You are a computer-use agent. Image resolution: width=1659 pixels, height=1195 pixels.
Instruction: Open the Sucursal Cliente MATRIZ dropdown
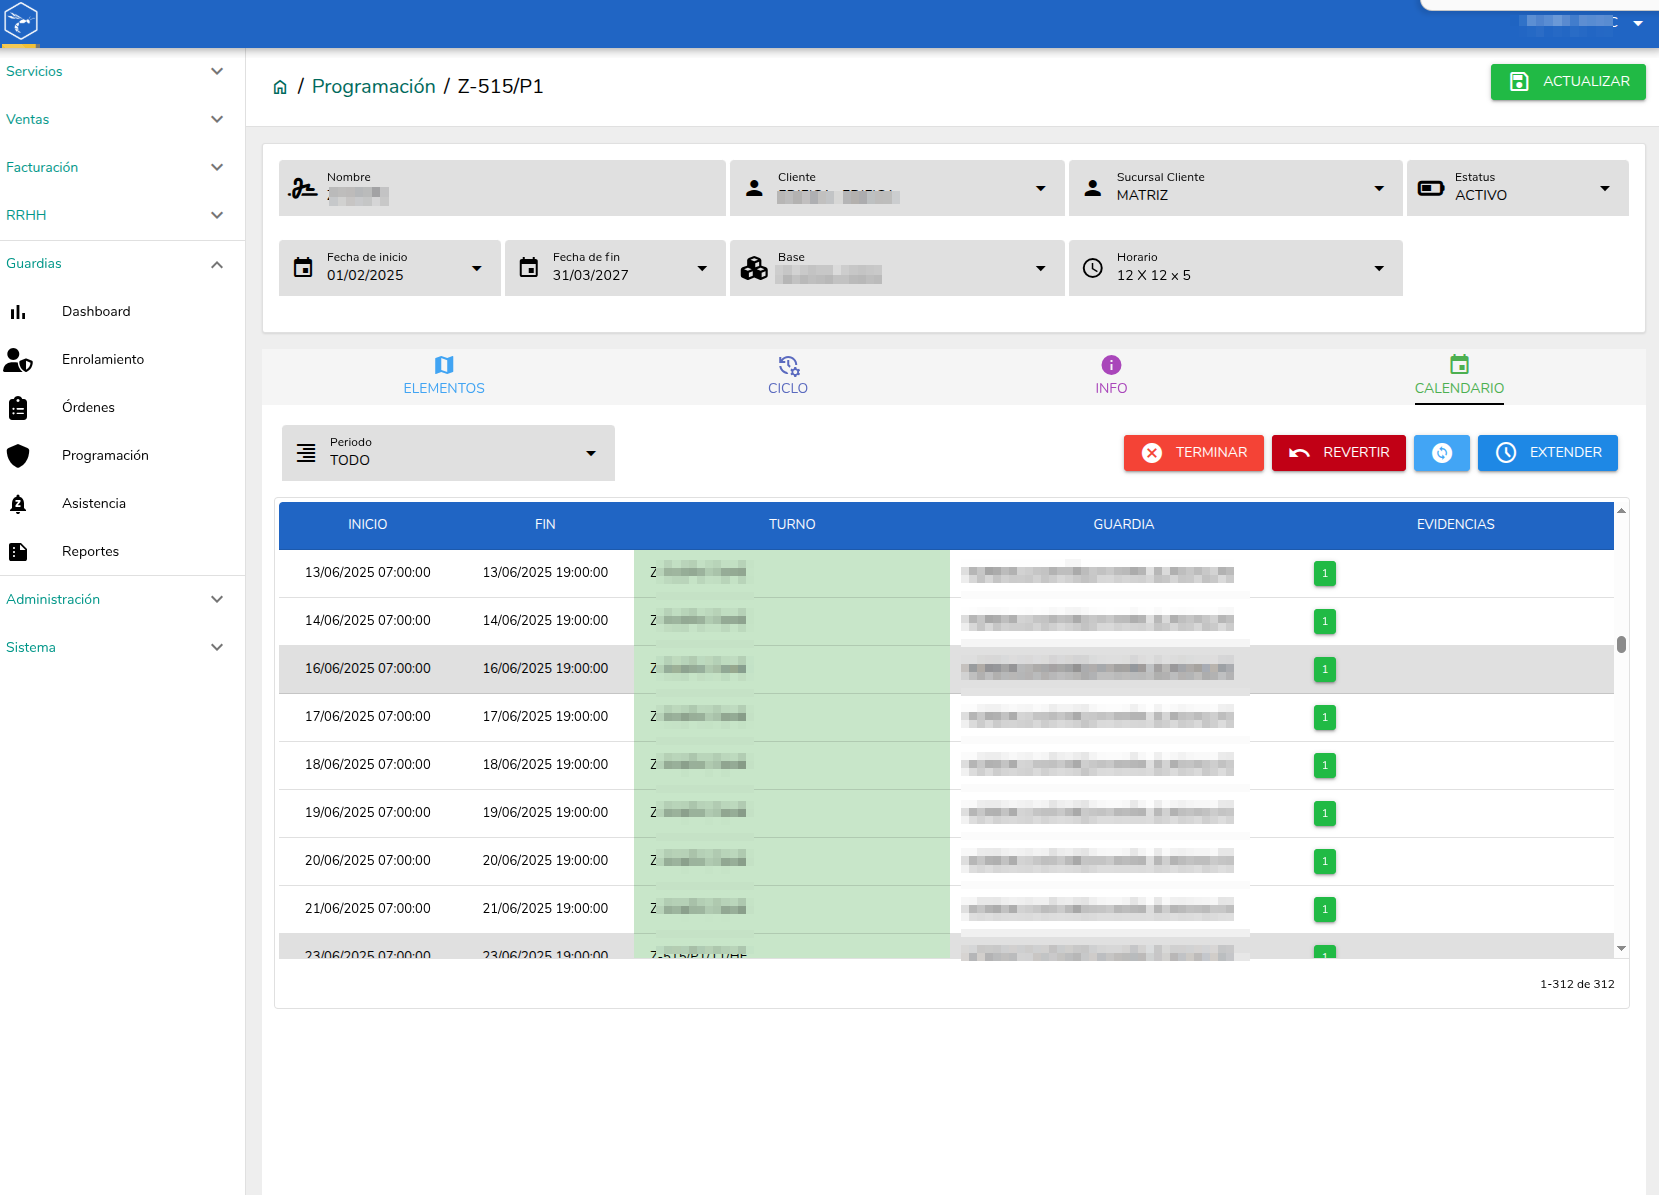1236,188
